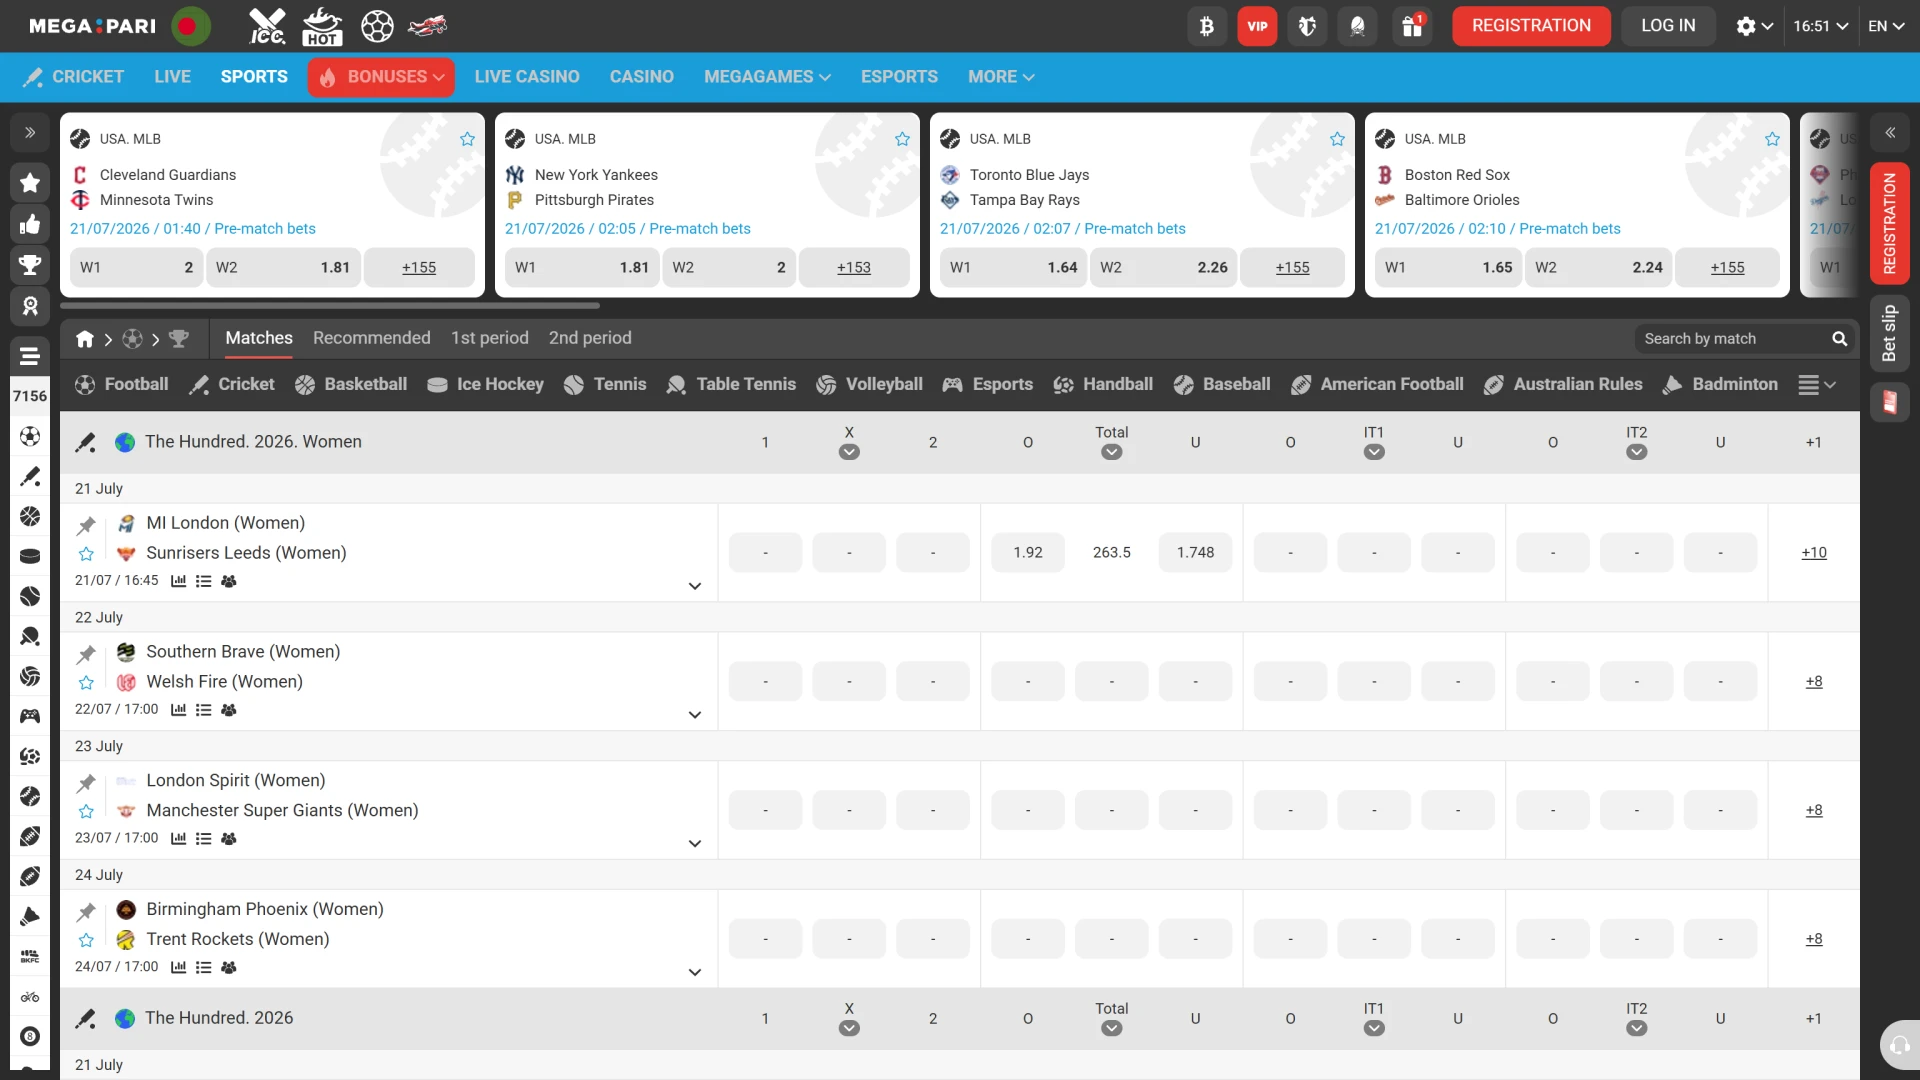
Task: Favorite the New York Yankees card
Action: 902,139
